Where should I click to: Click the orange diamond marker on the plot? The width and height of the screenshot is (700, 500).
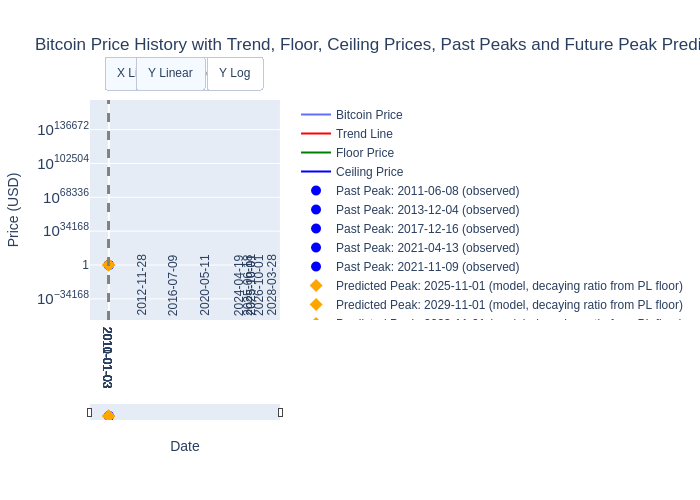pyautogui.click(x=108, y=265)
